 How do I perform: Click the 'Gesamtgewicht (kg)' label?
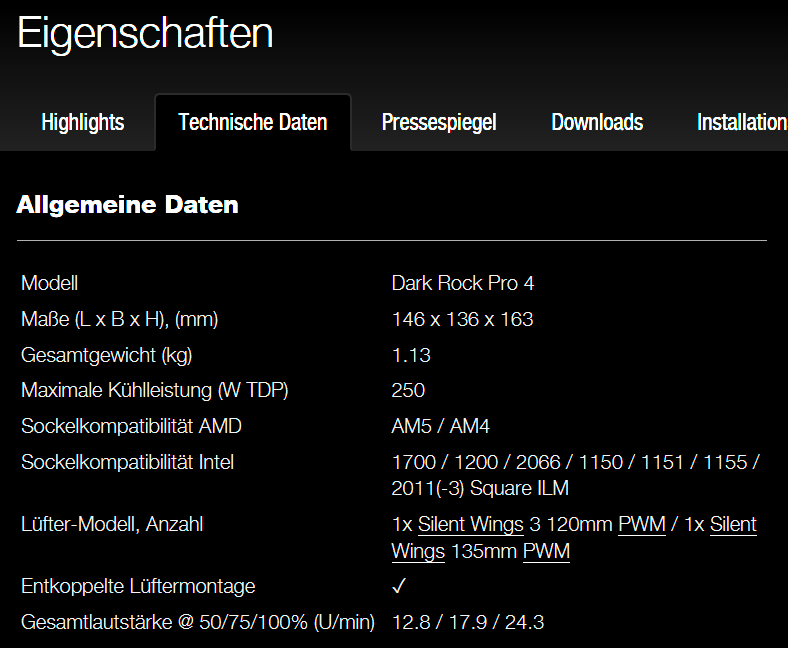click(x=107, y=355)
